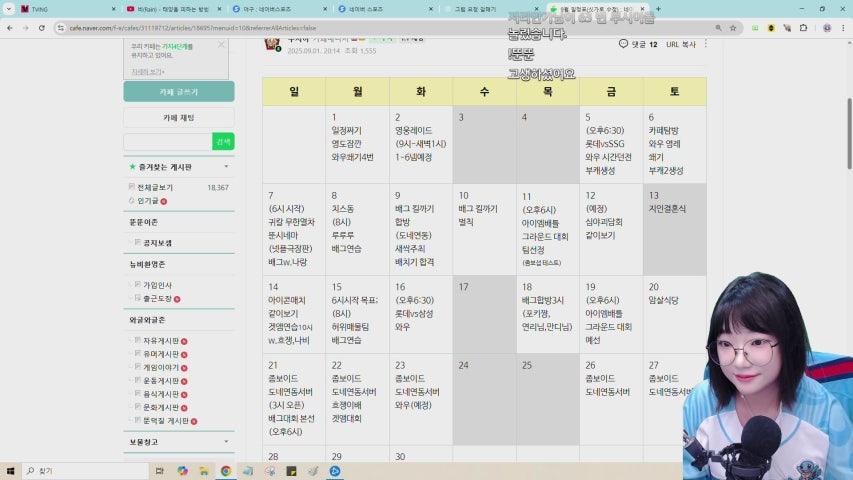
Task: Open 전체글보기 board
Action: (154, 187)
